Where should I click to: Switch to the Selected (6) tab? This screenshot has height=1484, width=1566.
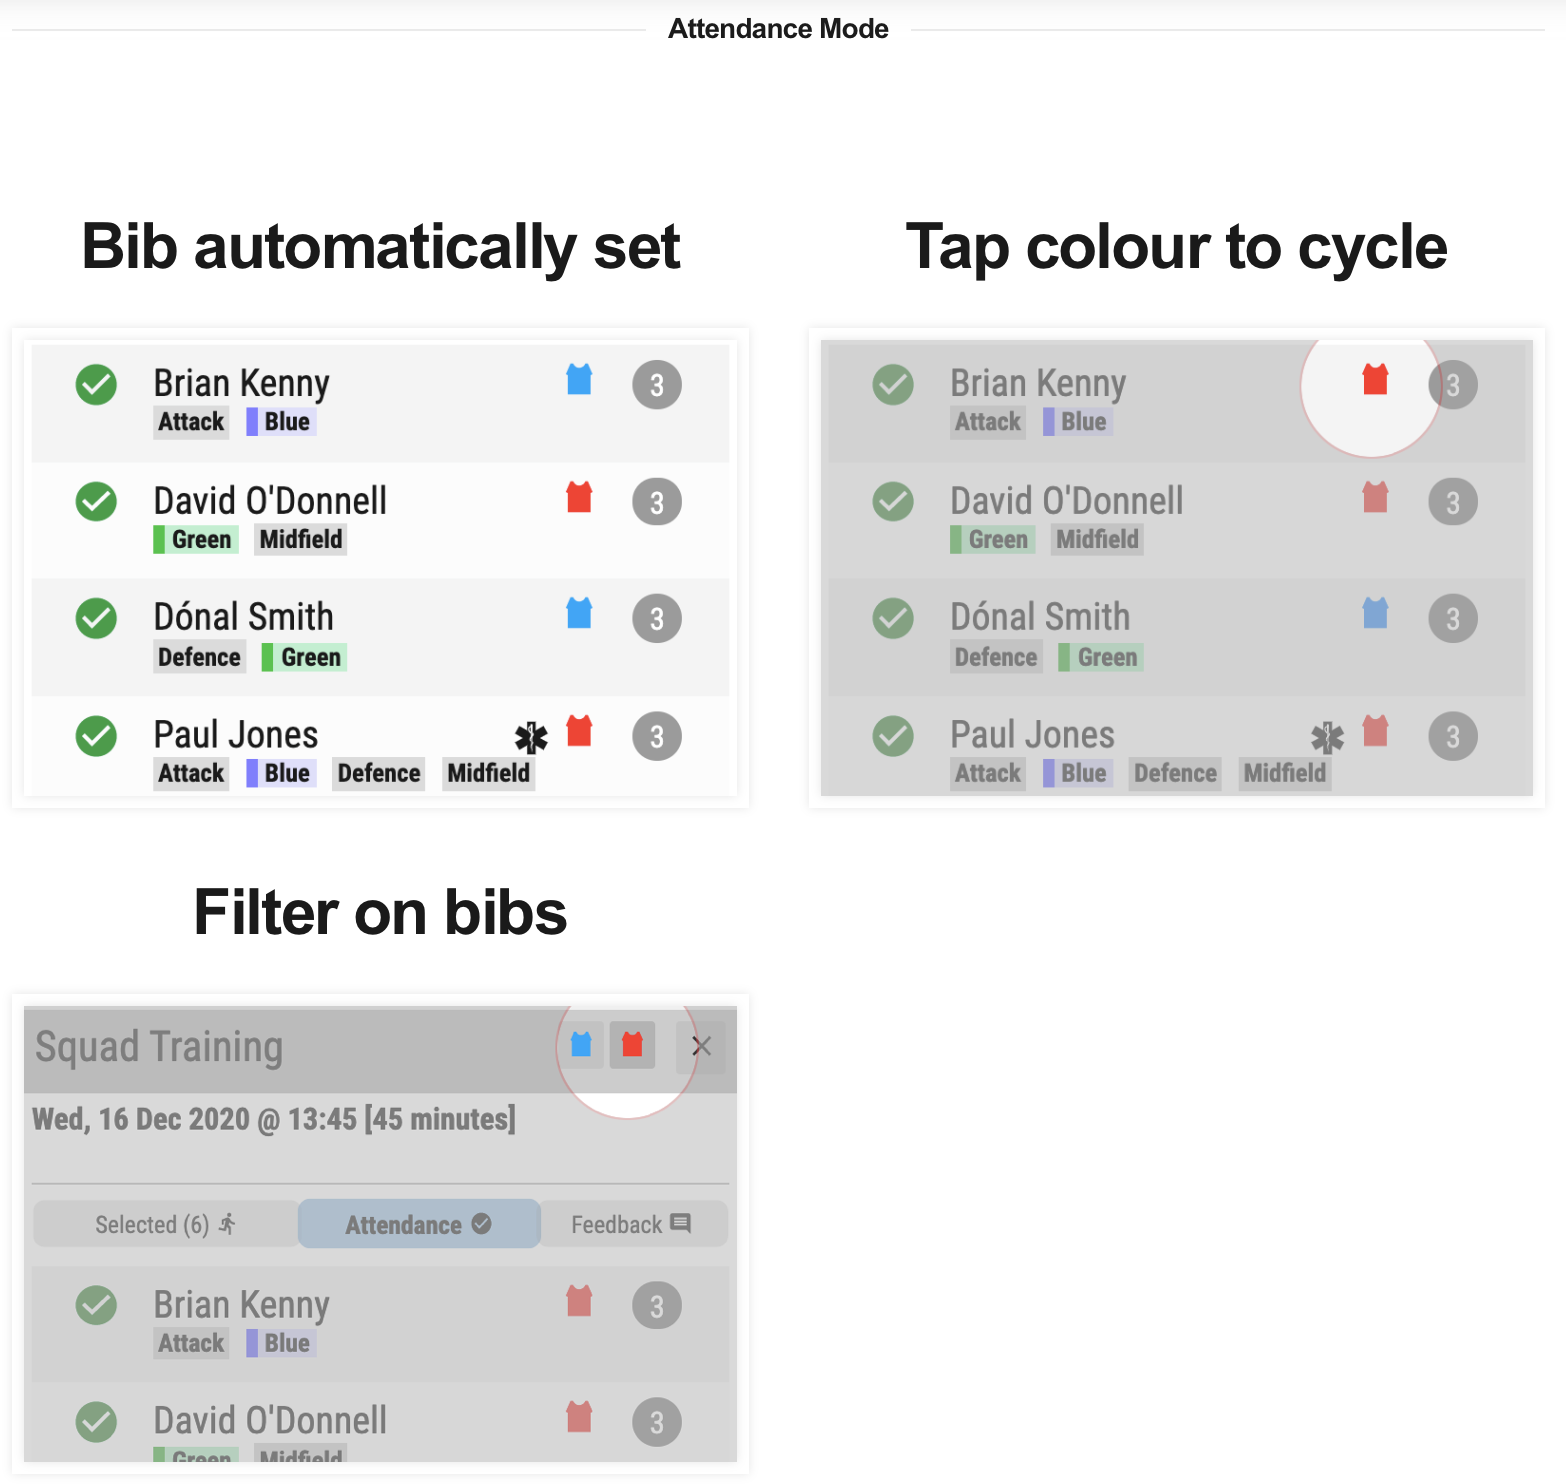(166, 1224)
